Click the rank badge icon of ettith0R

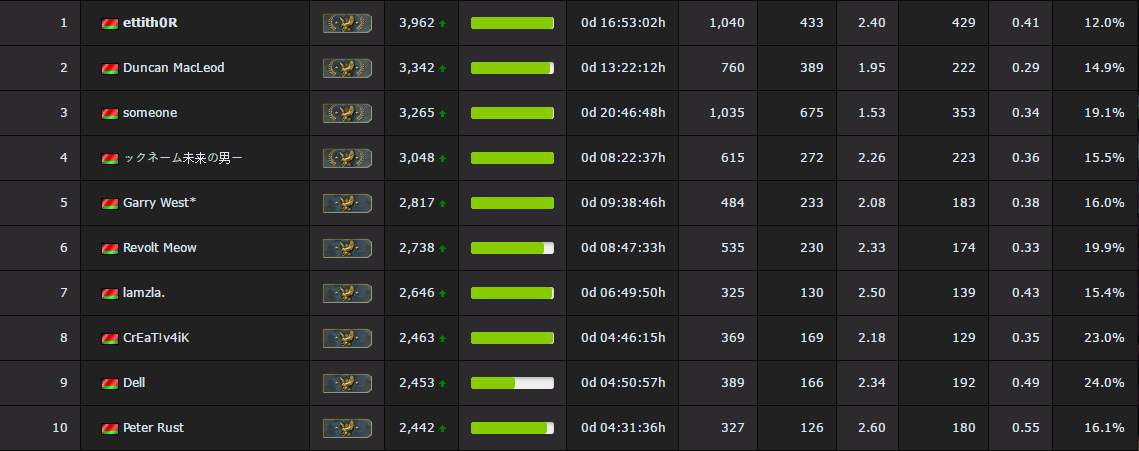[x=347, y=23]
